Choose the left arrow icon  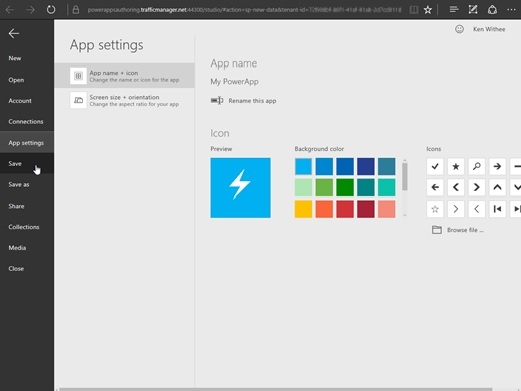pos(435,187)
